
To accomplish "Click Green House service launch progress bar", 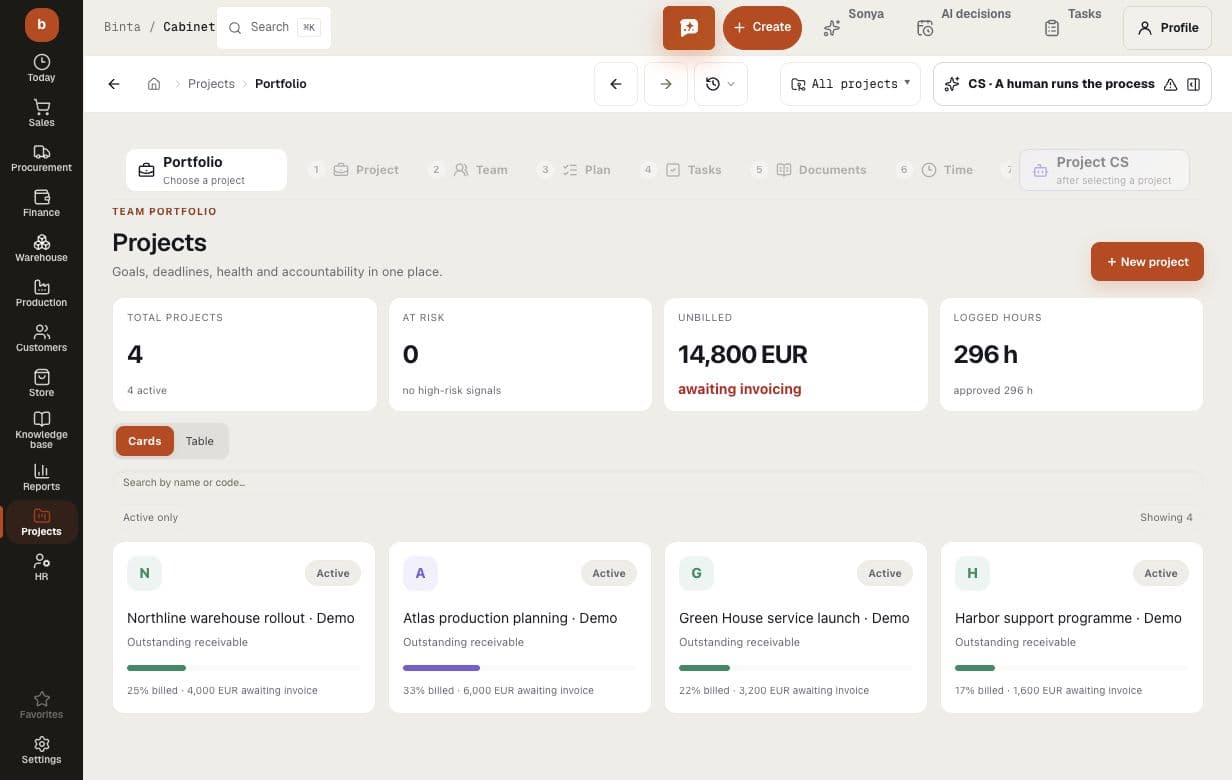I will [796, 668].
